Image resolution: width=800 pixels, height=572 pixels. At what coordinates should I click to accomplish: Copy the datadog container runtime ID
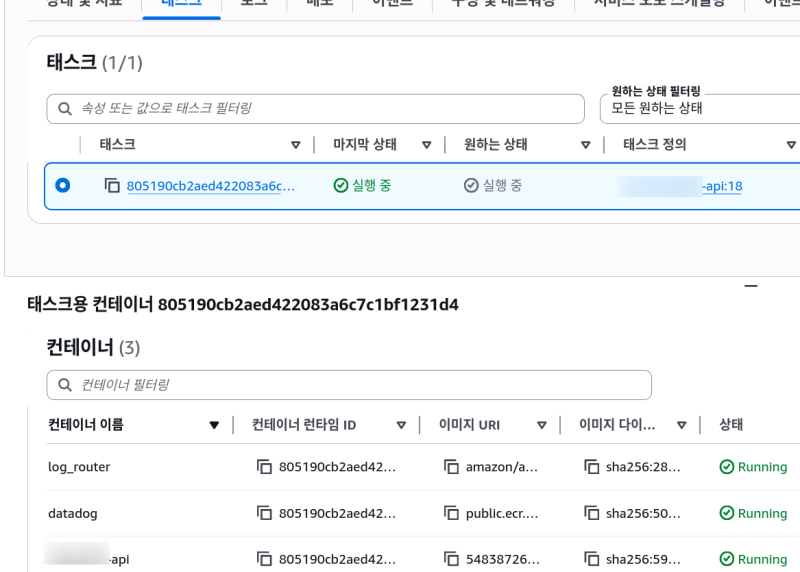tap(264, 513)
